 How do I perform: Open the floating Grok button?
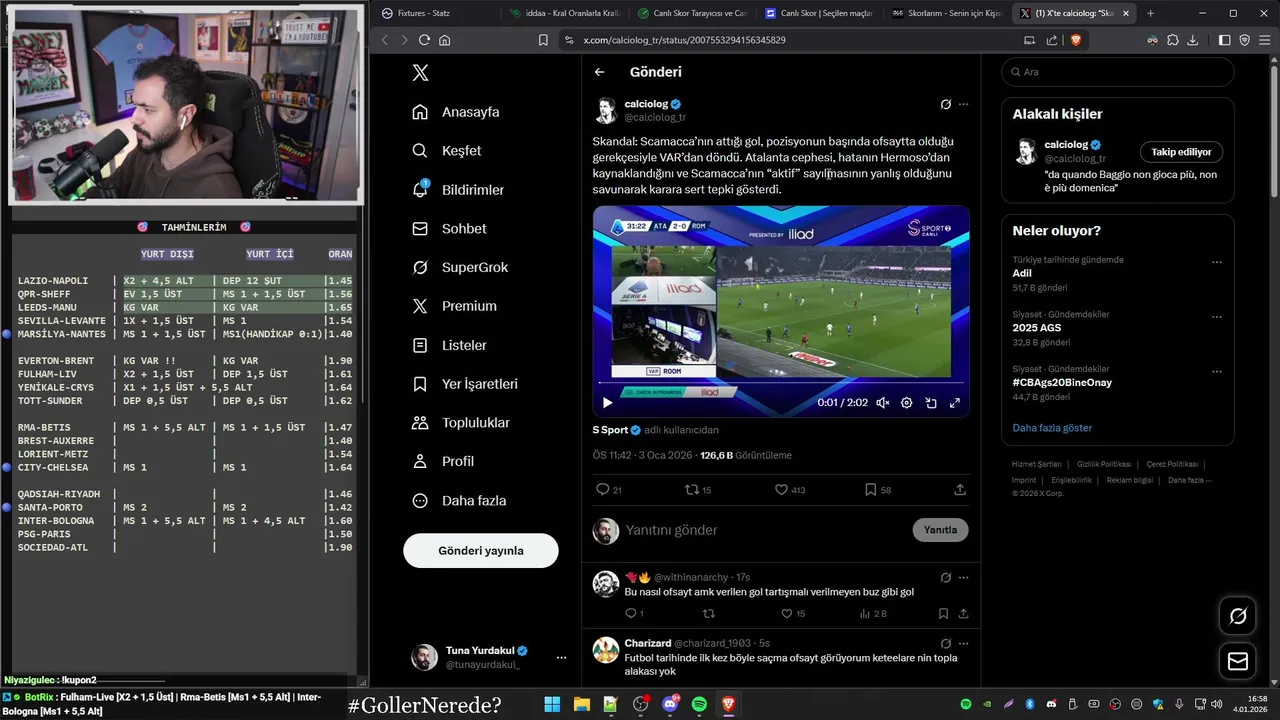[1237, 616]
